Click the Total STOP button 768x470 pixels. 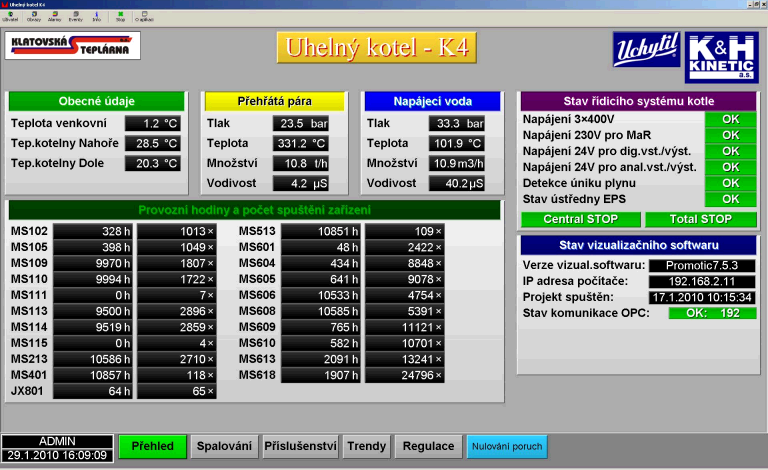(700, 219)
